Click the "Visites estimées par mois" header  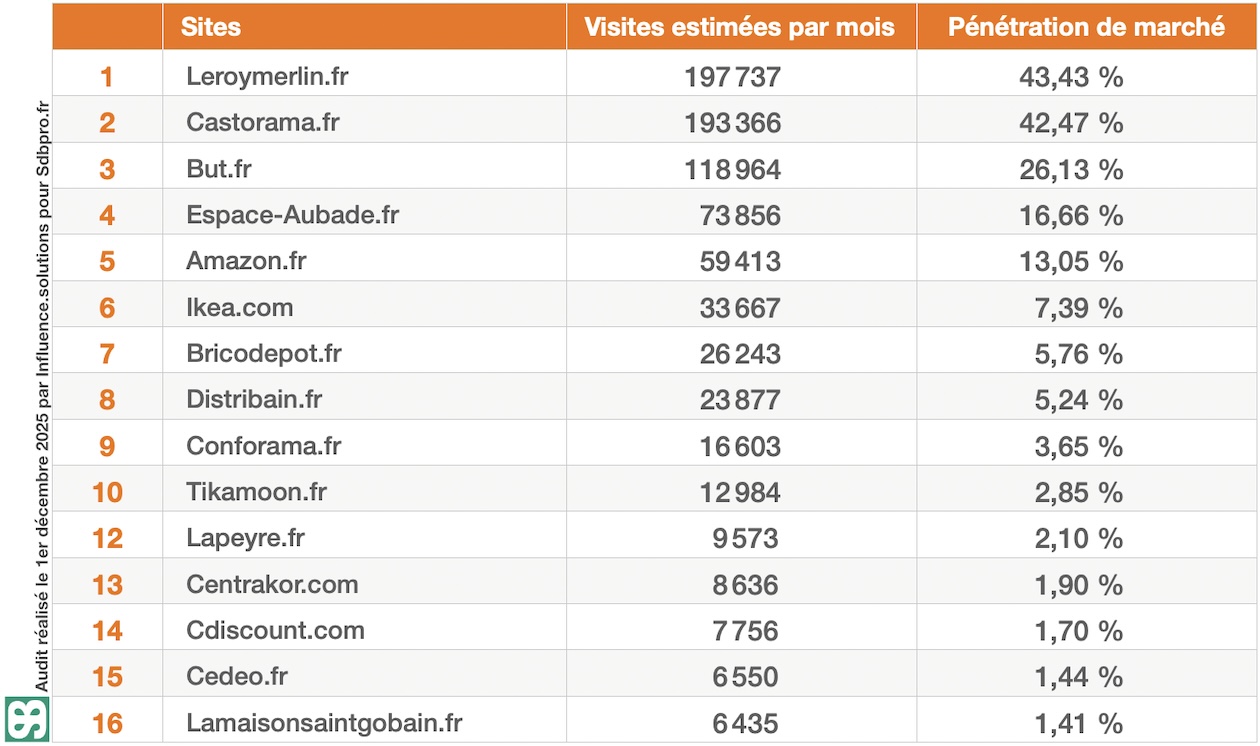739,27
